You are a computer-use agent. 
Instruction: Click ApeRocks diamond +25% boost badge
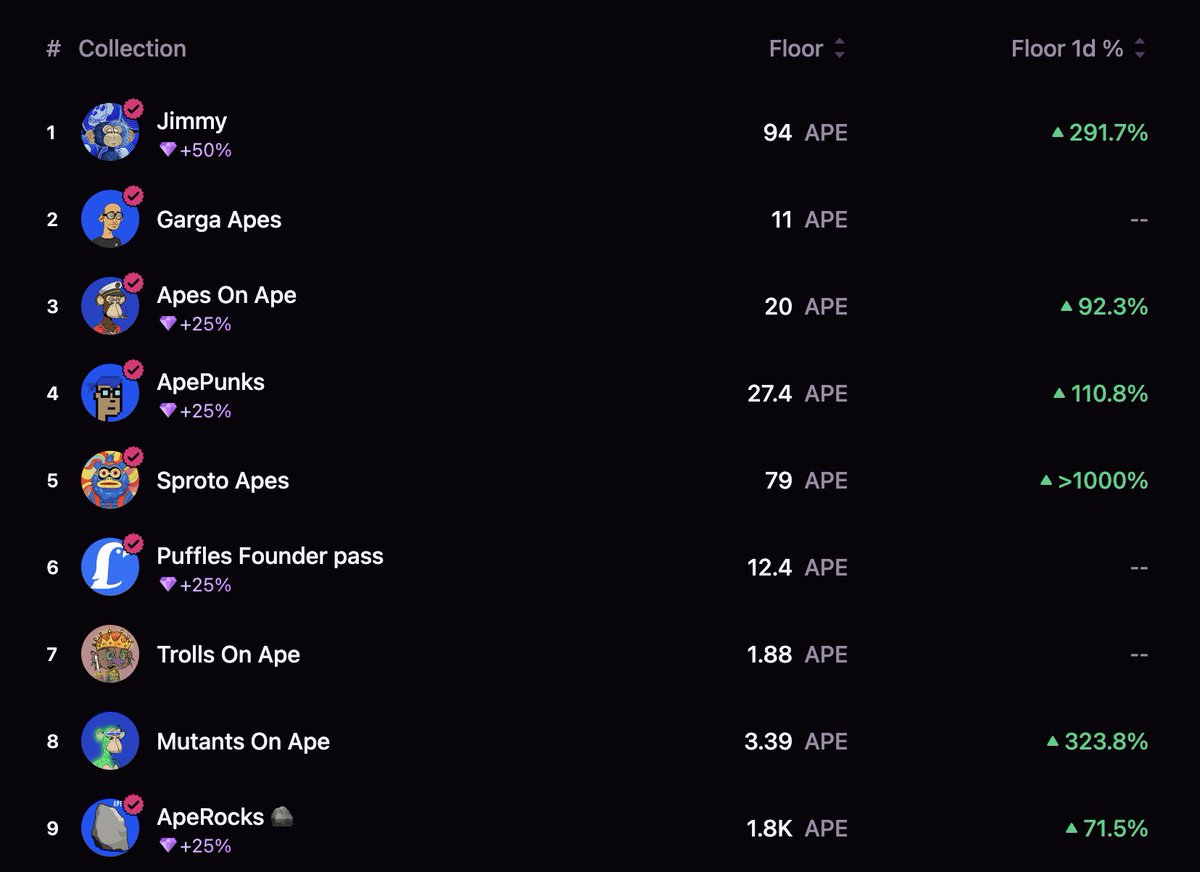tap(195, 846)
